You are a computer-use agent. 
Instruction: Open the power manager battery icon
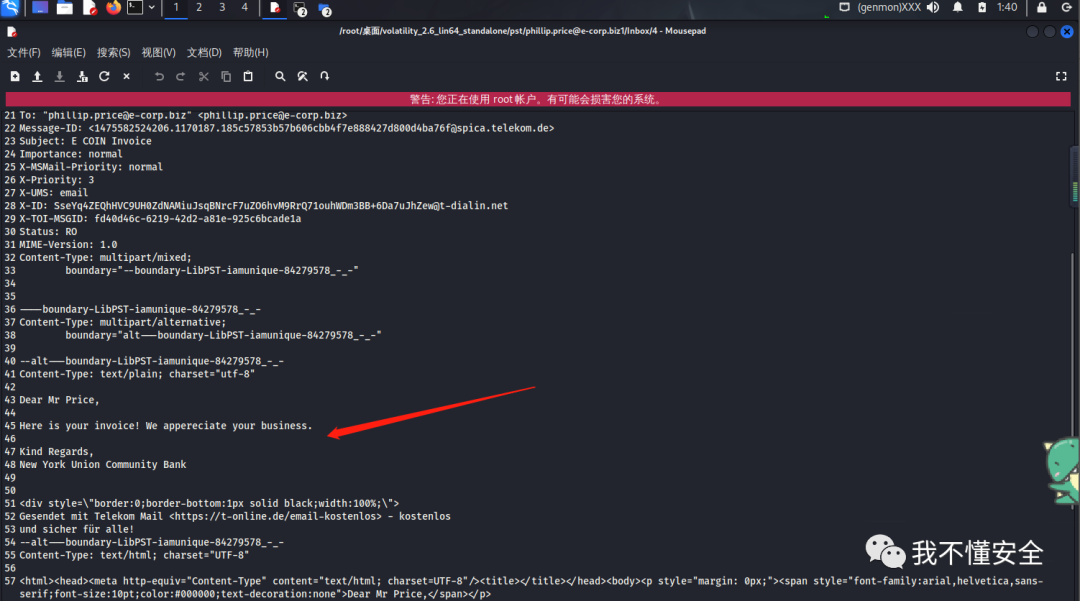click(x=982, y=8)
